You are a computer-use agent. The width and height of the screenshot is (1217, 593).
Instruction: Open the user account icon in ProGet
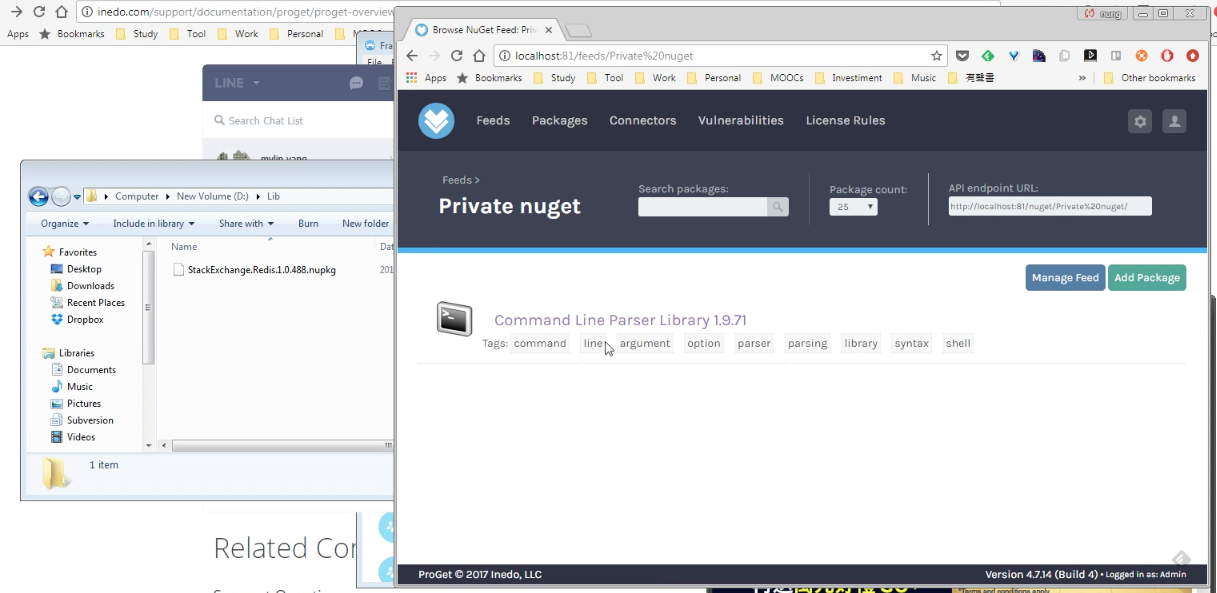1174,121
